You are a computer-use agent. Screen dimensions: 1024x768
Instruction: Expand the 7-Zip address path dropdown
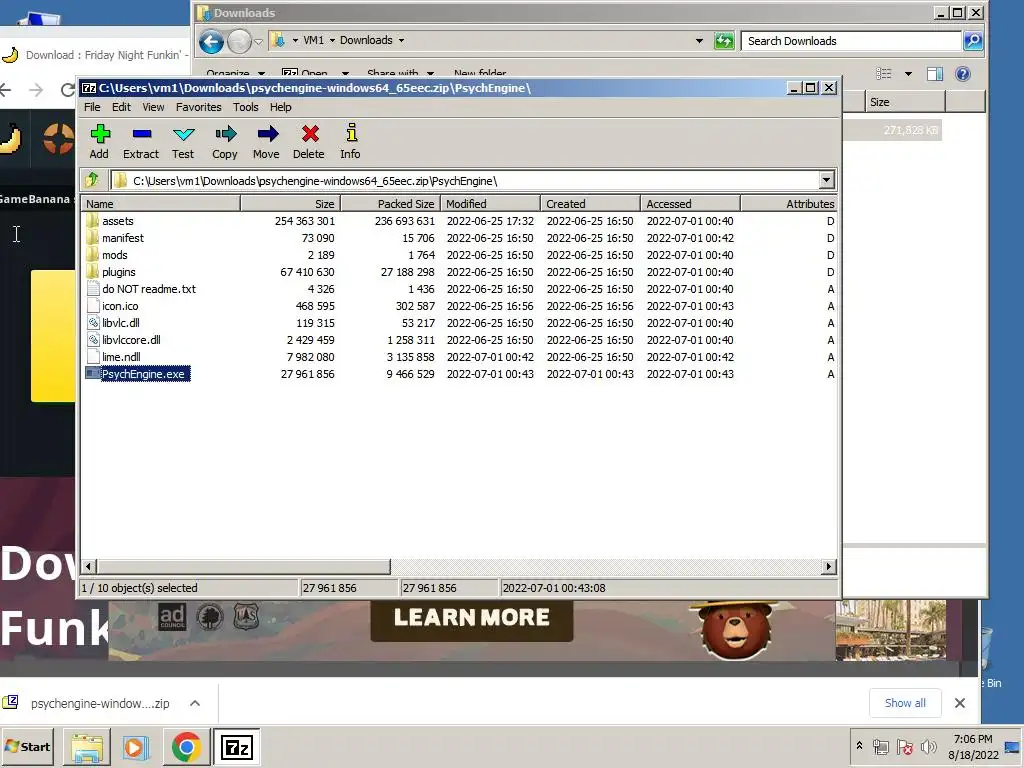click(x=826, y=180)
